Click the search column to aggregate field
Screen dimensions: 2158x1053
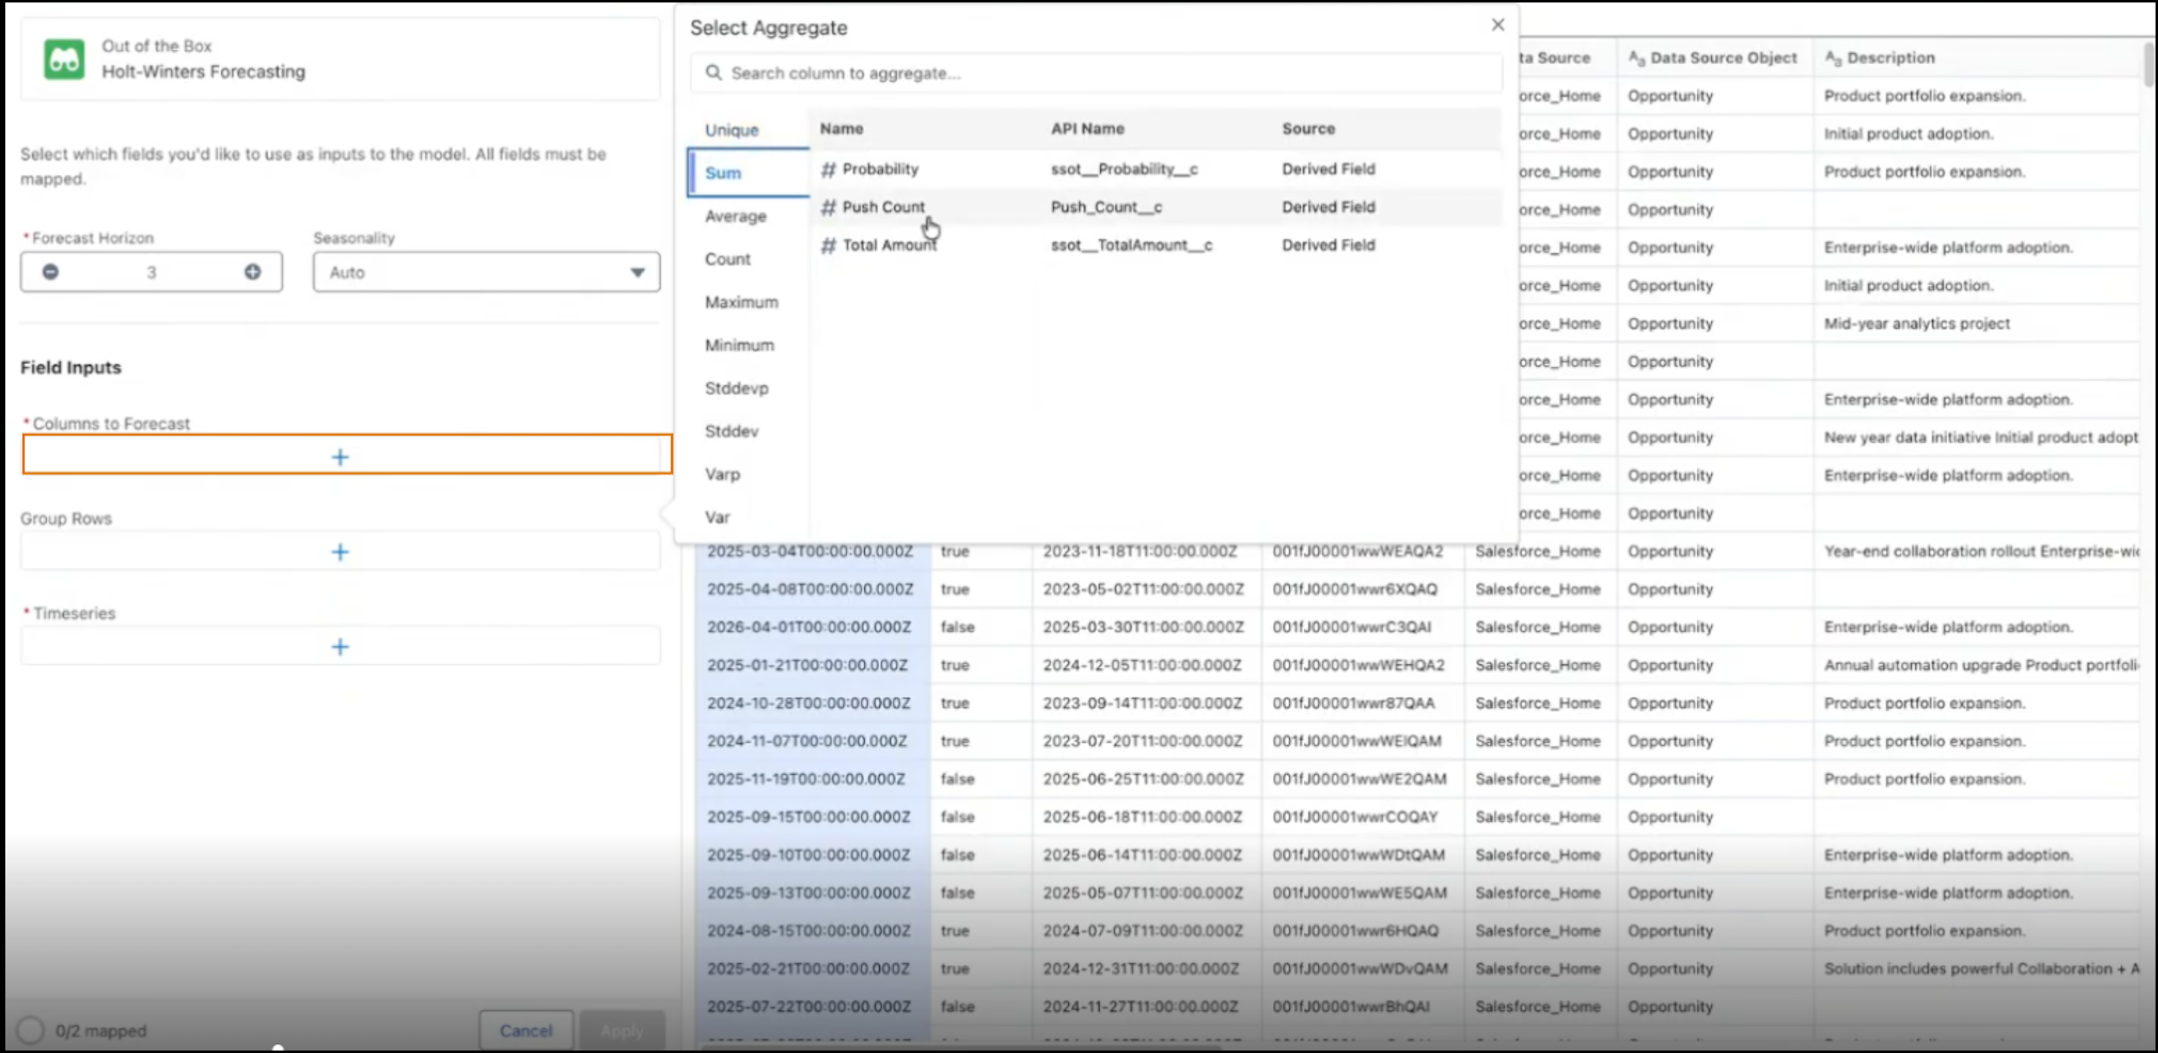pyautogui.click(x=1096, y=73)
